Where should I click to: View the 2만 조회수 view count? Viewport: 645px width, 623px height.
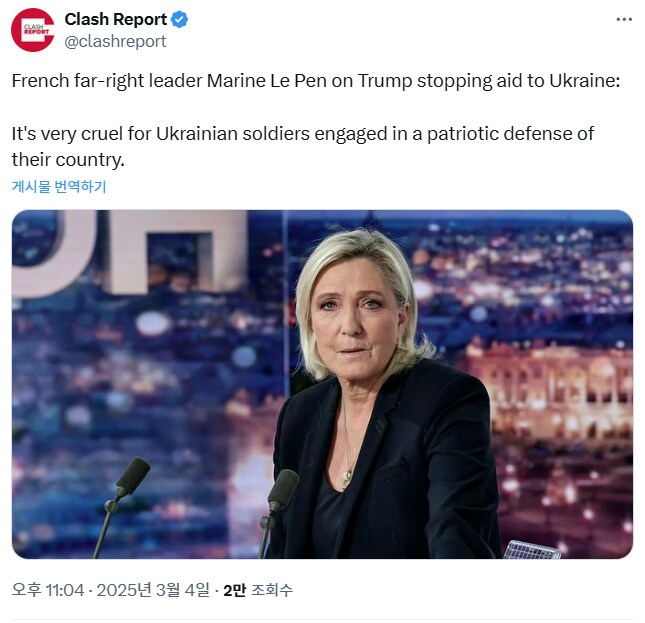[x=257, y=590]
